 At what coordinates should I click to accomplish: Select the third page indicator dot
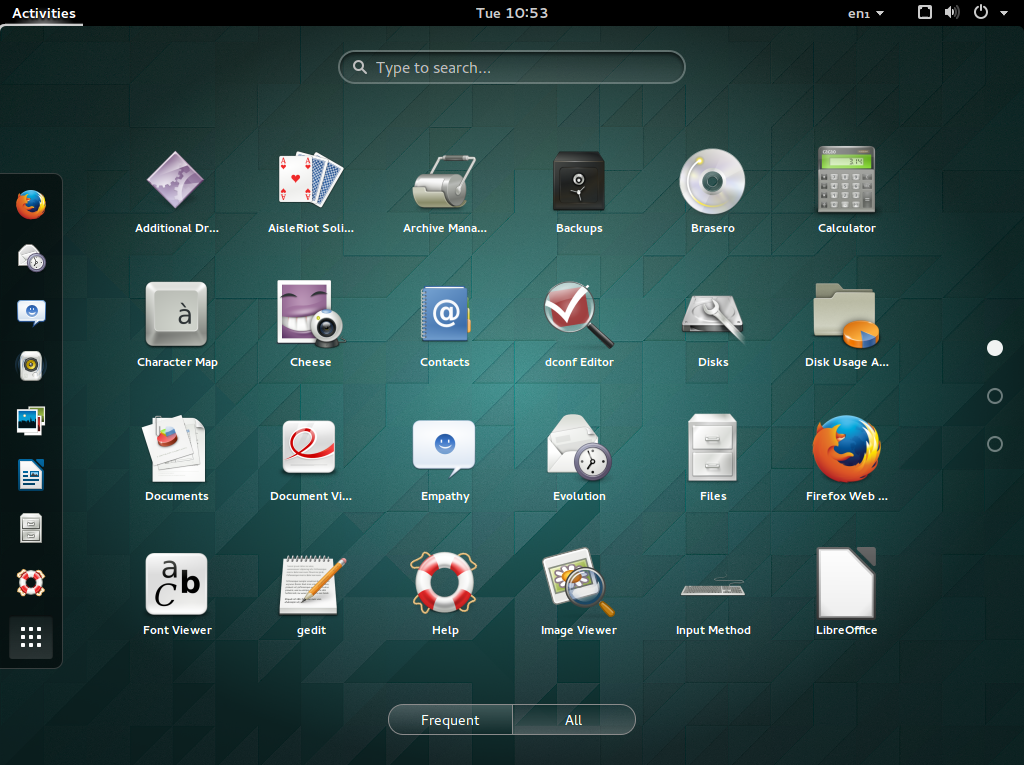[995, 444]
